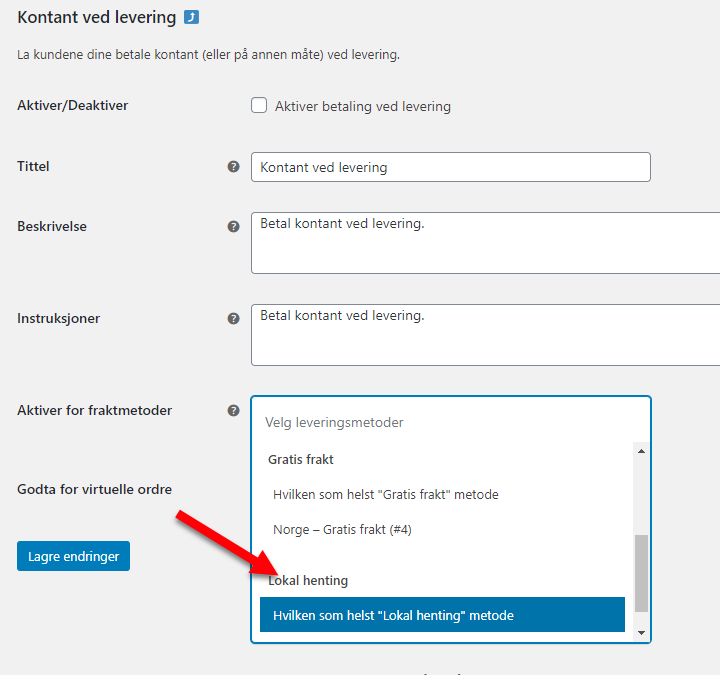Viewport: 720px width, 675px height.
Task: Click the help icon next to Tittel
Action: pyautogui.click(x=233, y=167)
